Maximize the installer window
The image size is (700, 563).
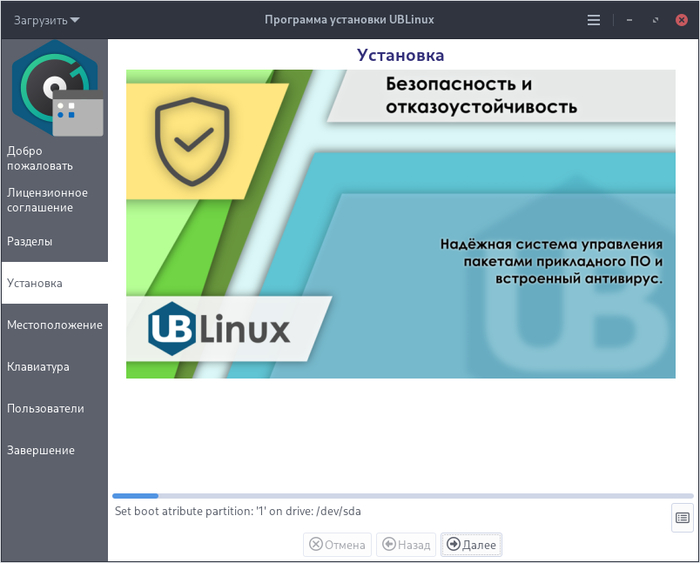point(655,20)
